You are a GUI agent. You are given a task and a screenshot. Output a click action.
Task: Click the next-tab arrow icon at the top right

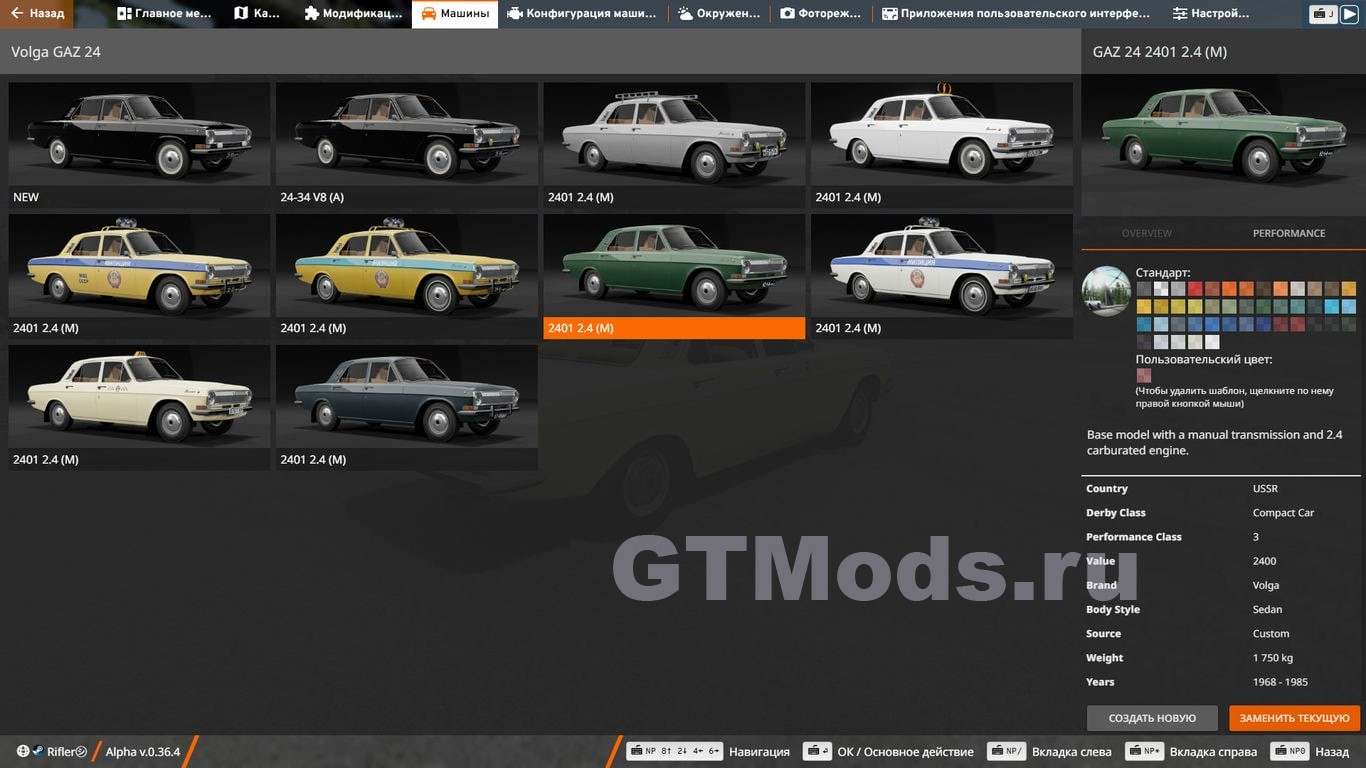[1351, 14]
